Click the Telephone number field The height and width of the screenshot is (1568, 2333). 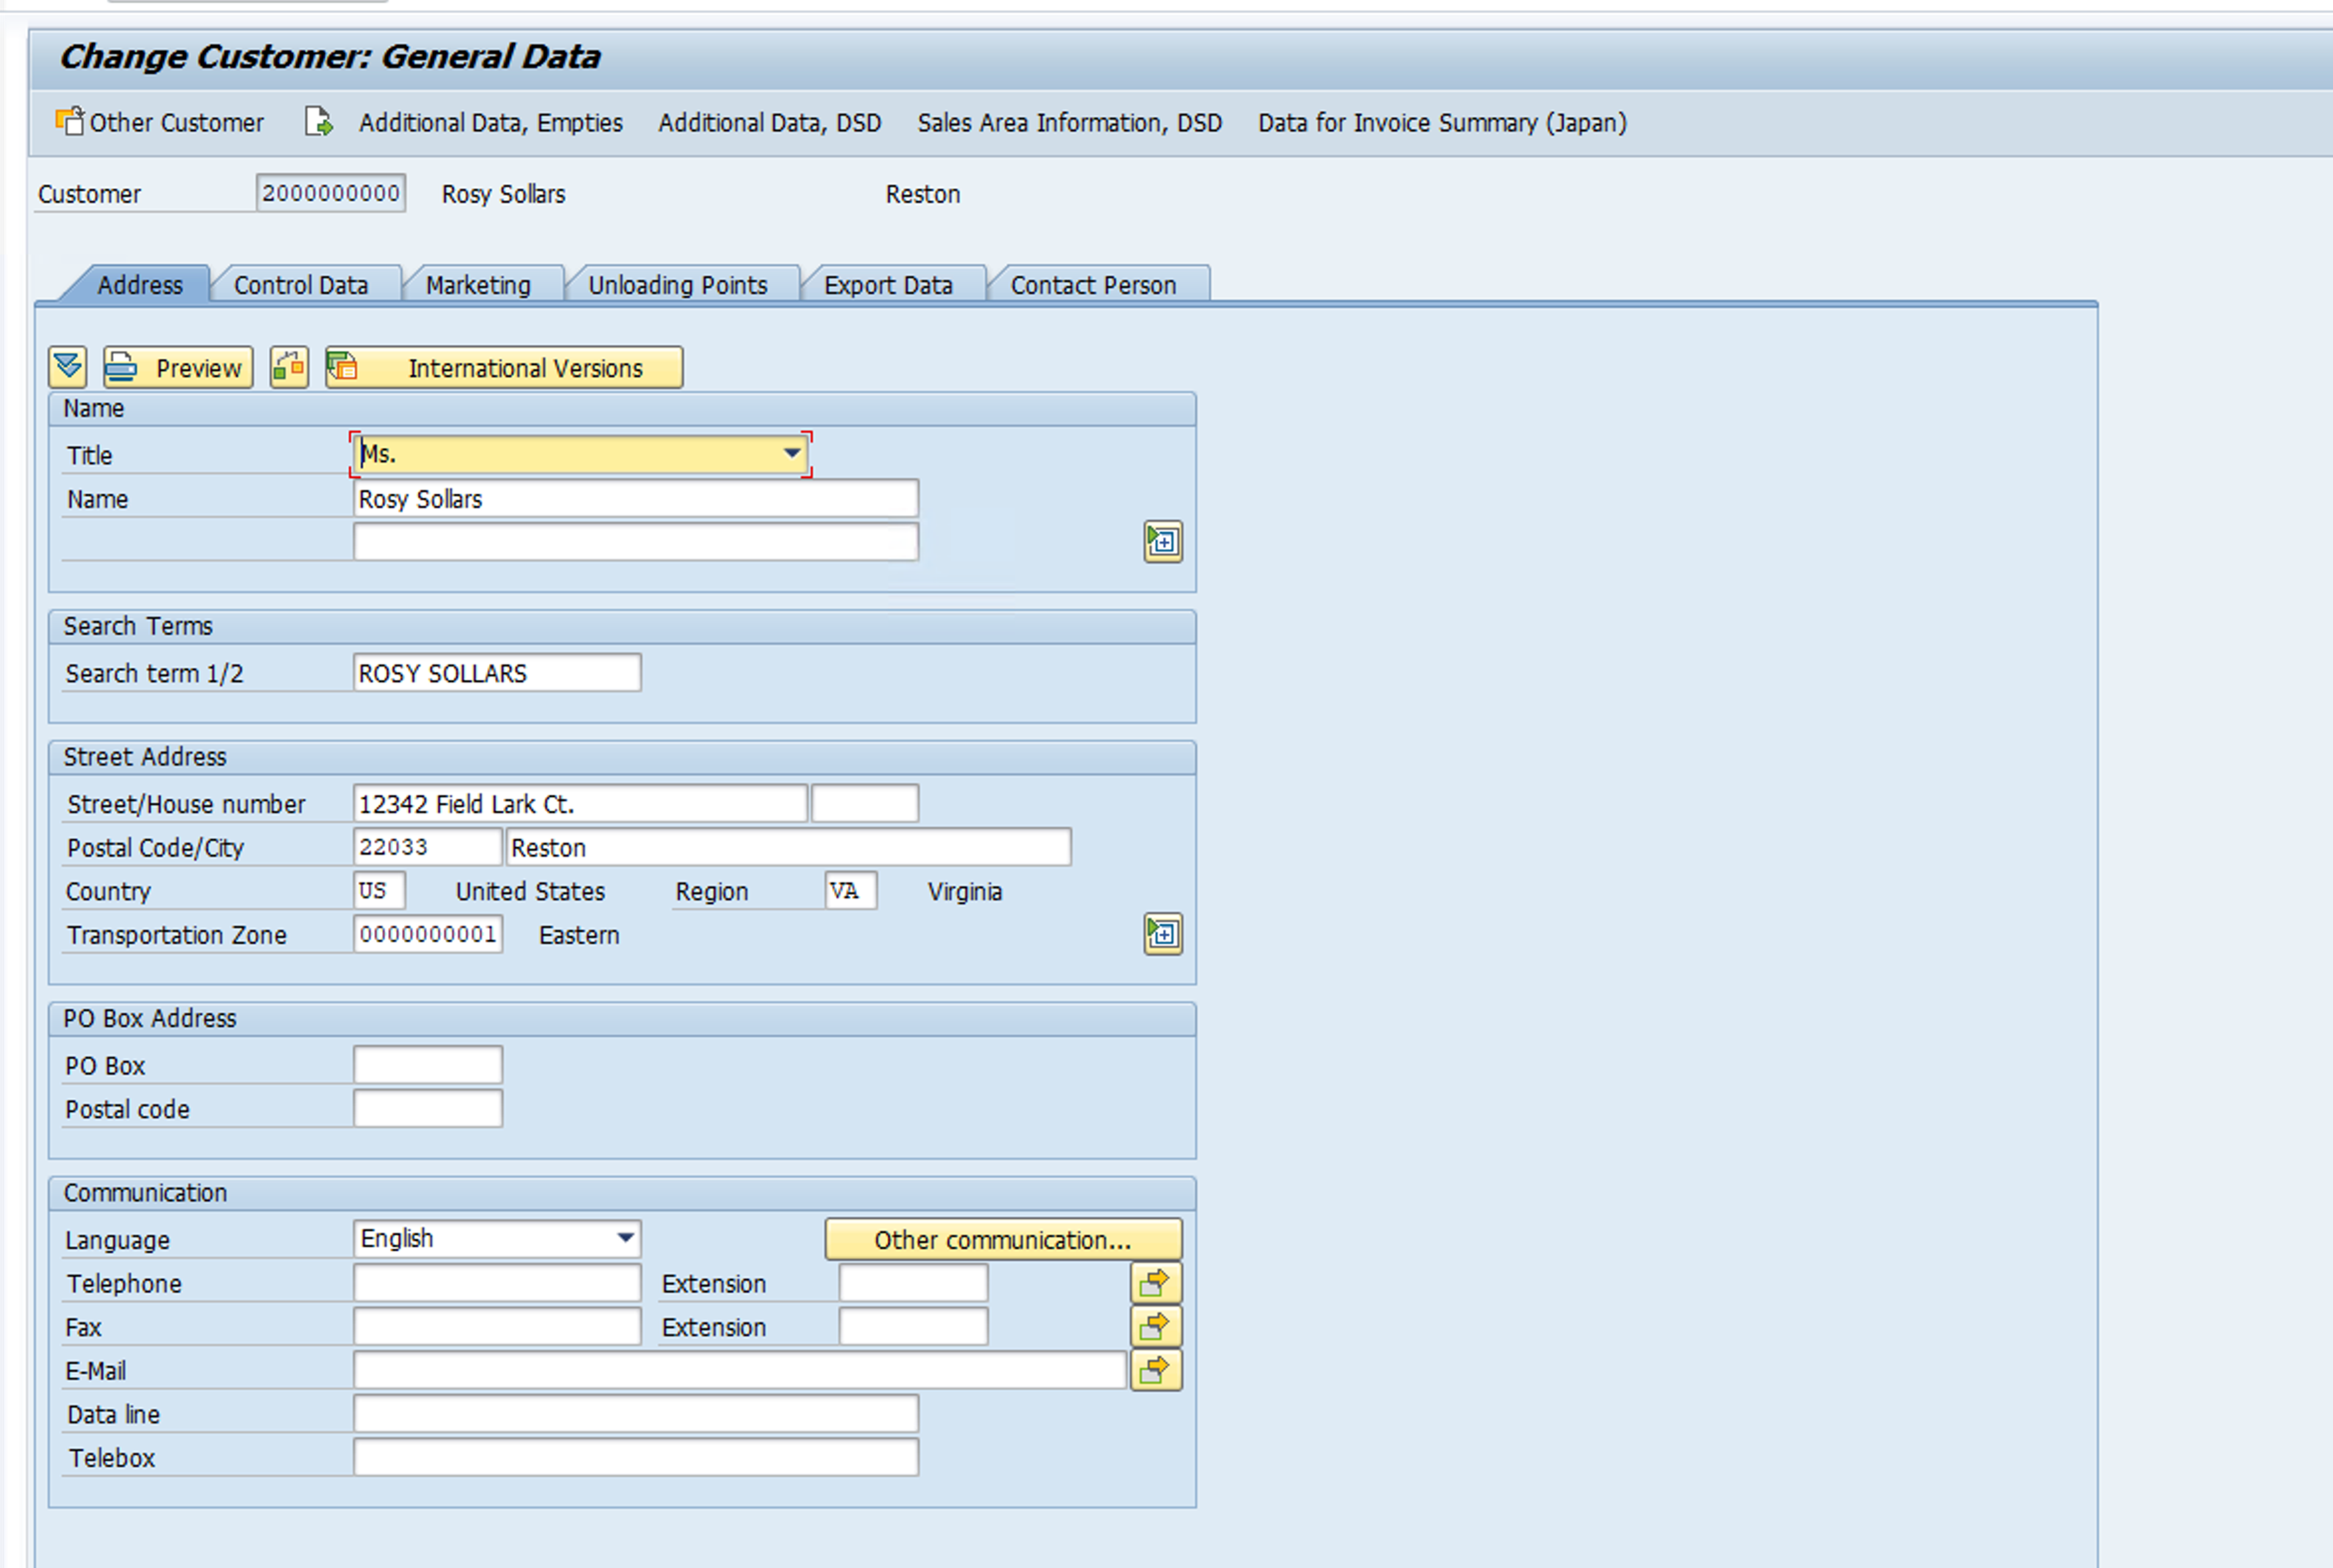click(497, 1283)
